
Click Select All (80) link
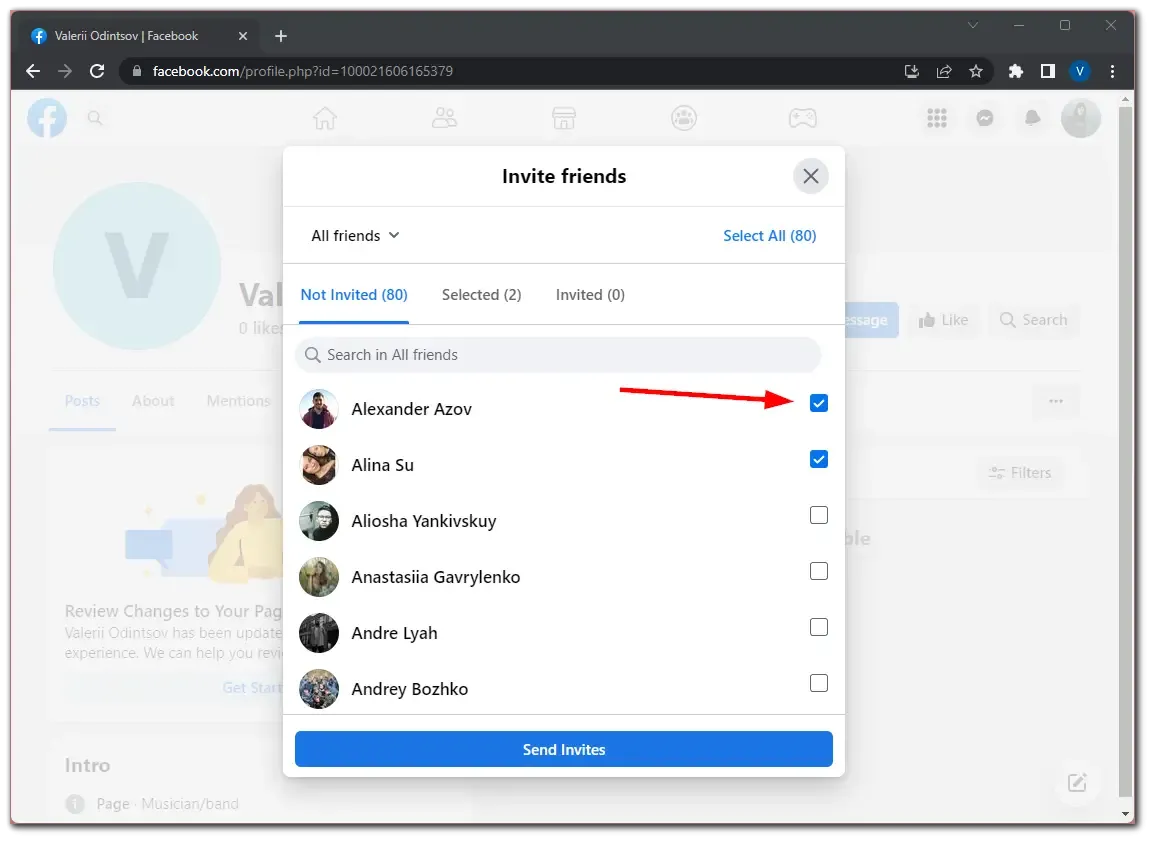pos(769,236)
